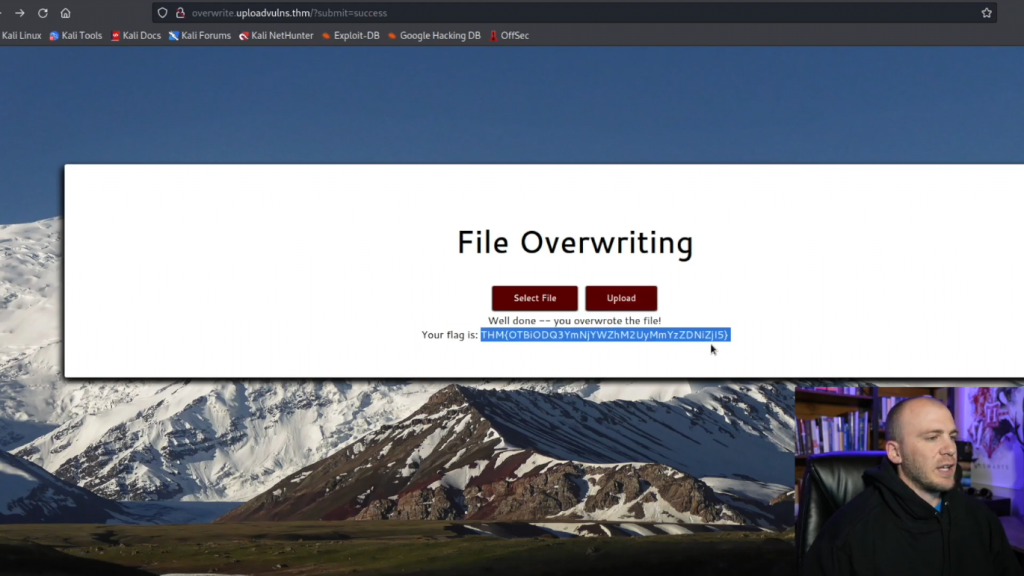This screenshot has height=576, width=1024.
Task: Click the Select File button
Action: (x=535, y=298)
